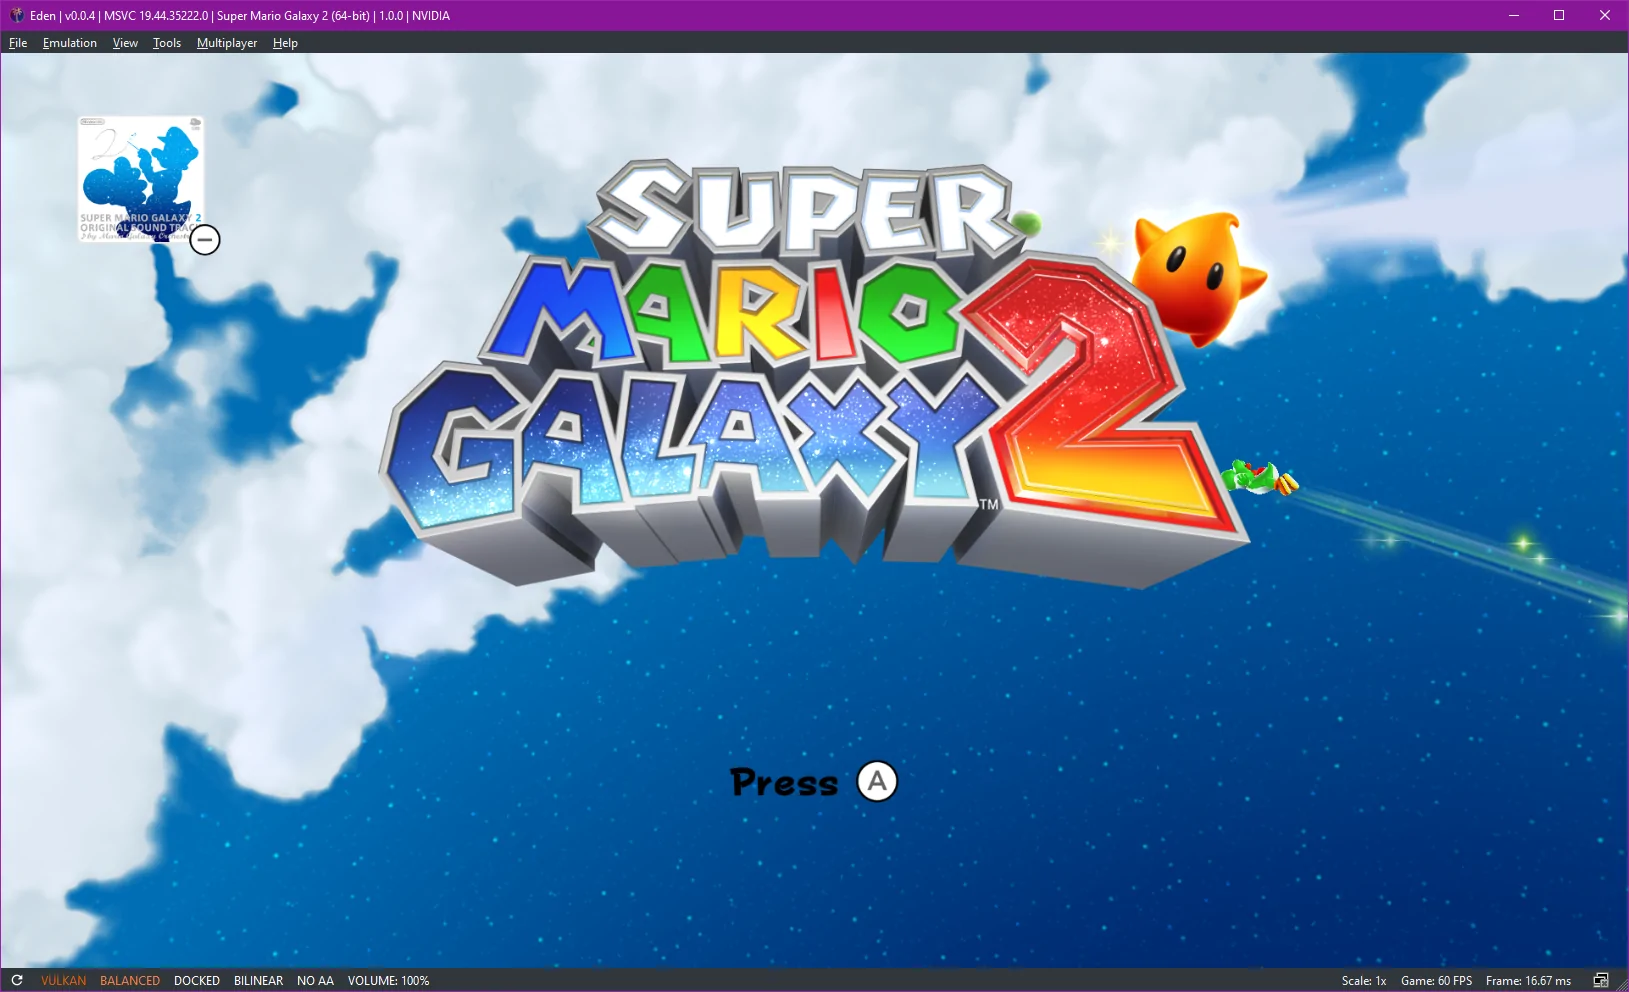The image size is (1629, 992).
Task: Minimize the Eden window
Action: (x=1513, y=15)
